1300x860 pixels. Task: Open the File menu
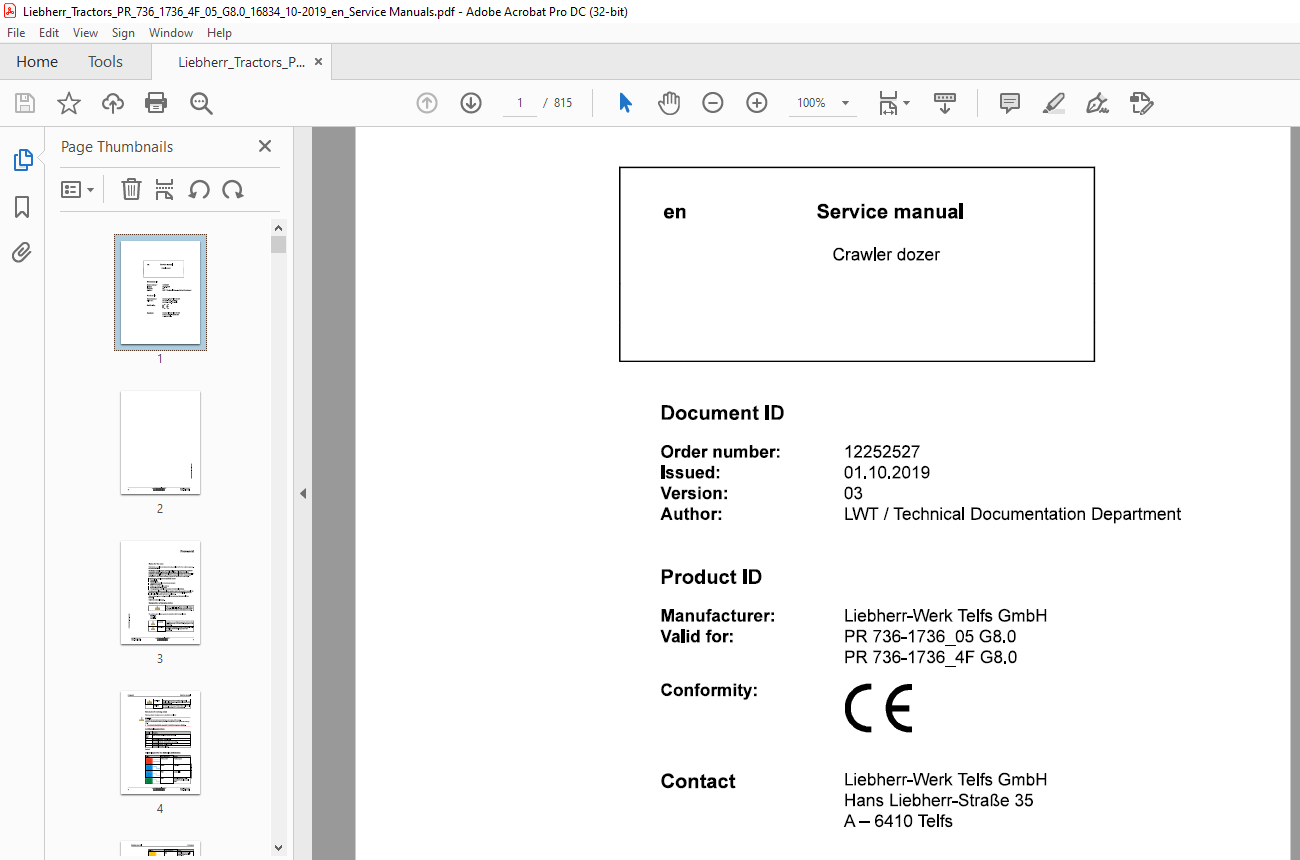pyautogui.click(x=16, y=33)
